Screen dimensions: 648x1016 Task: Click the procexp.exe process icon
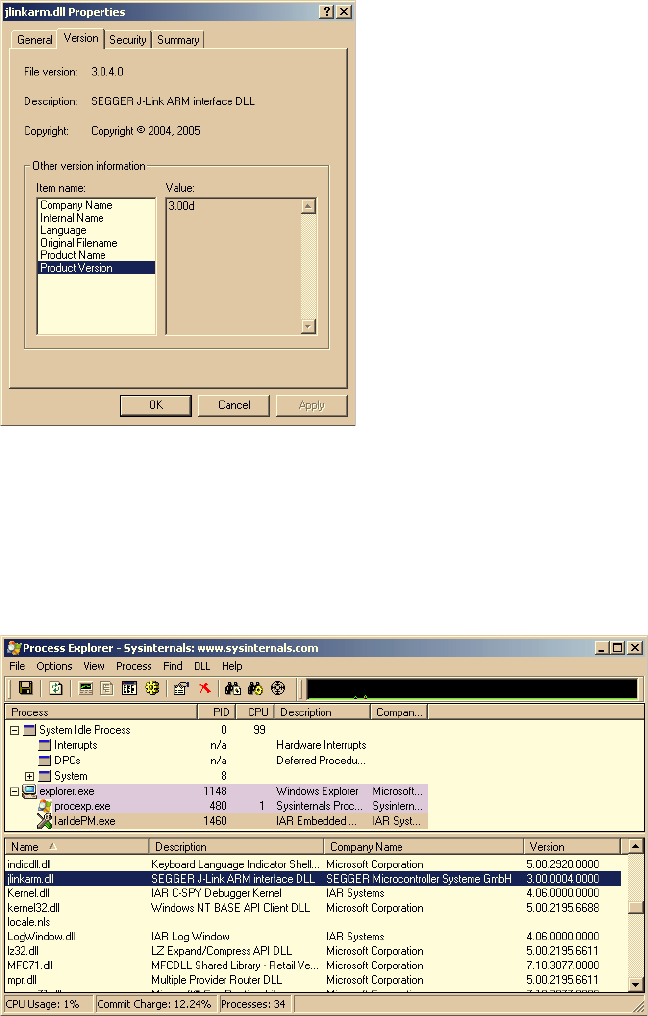[x=45, y=806]
